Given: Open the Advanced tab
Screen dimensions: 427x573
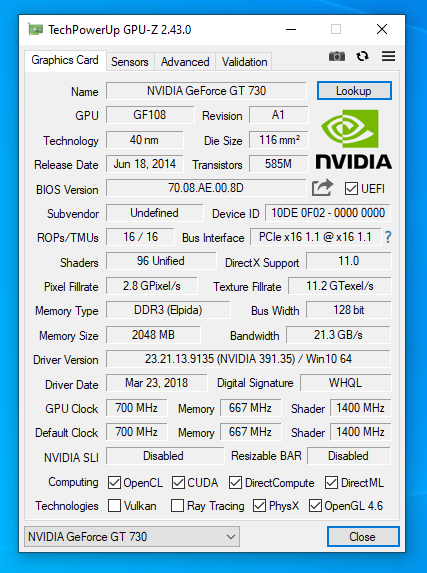Looking at the screenshot, I should pos(185,62).
